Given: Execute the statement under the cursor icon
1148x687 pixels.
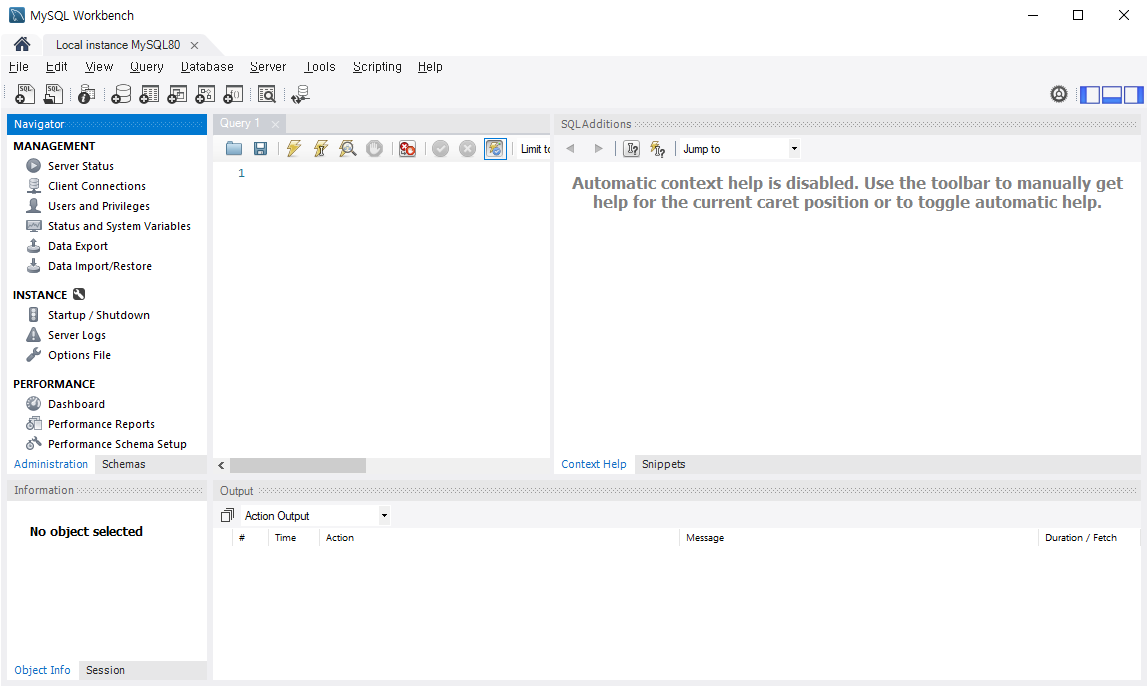Looking at the screenshot, I should click(321, 149).
